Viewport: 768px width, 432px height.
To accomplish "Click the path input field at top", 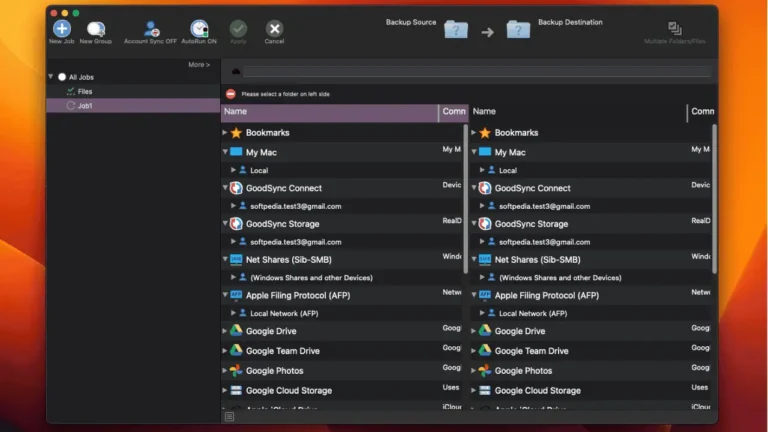I will pos(477,72).
